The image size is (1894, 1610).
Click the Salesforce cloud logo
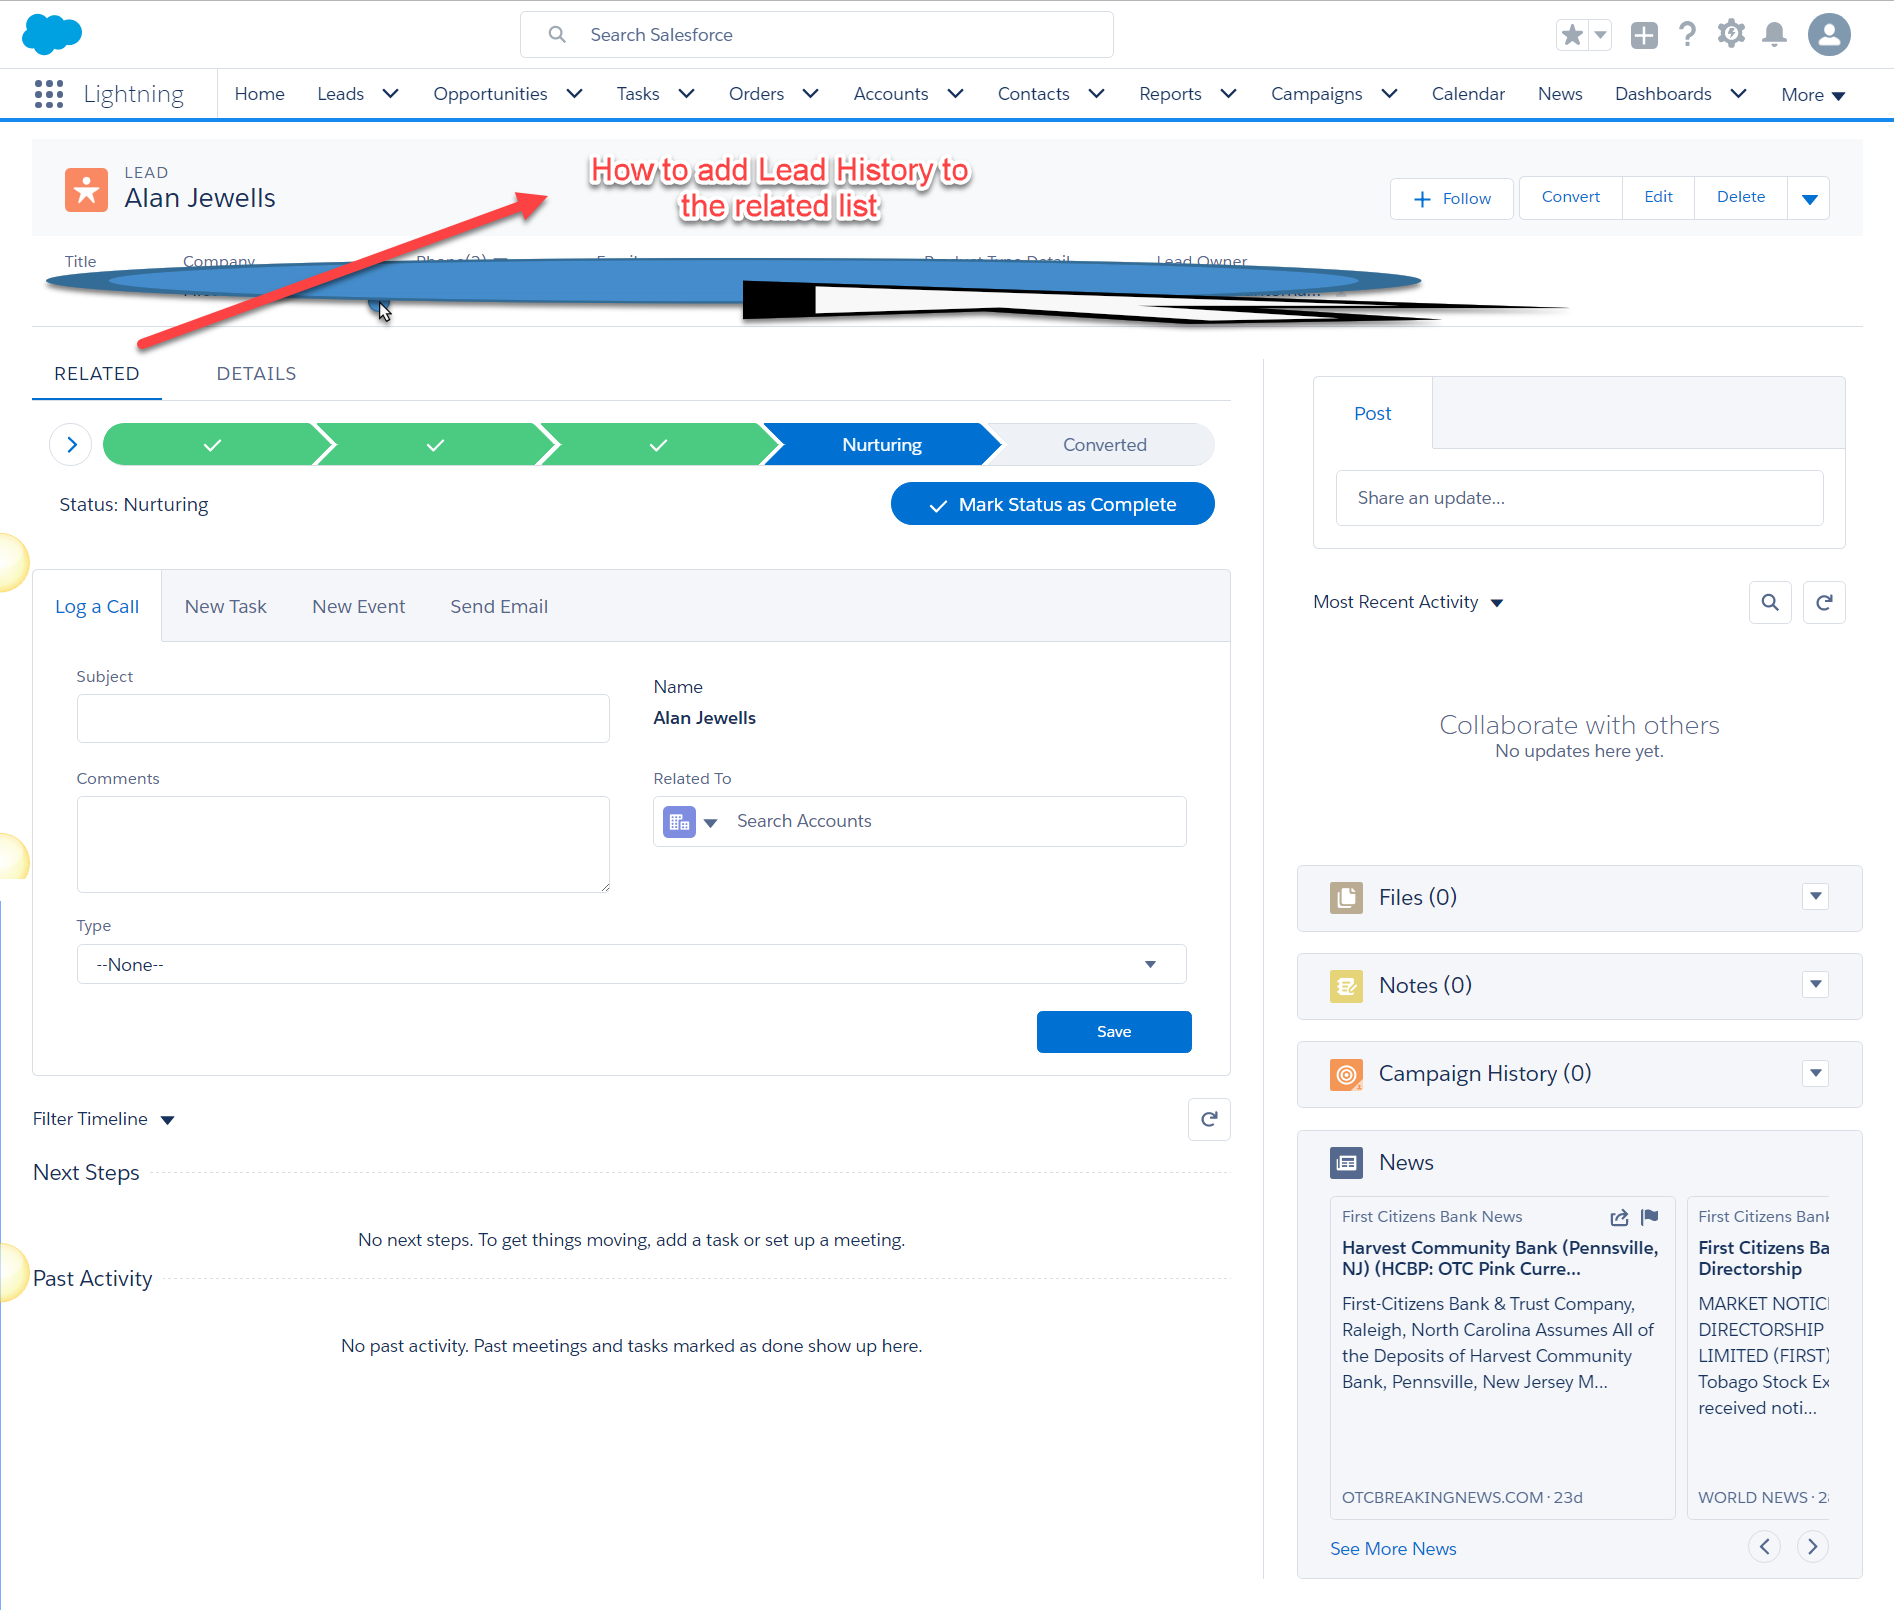52,34
